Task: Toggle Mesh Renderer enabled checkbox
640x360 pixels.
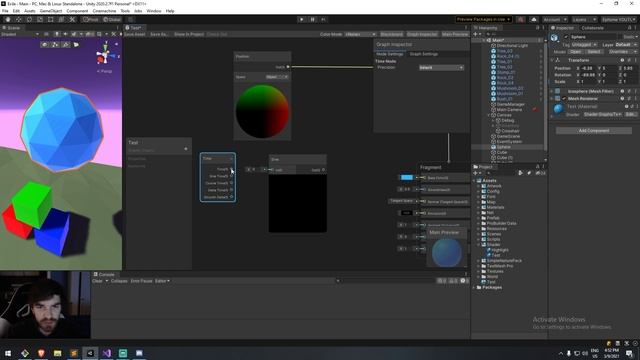Action: pos(564,98)
